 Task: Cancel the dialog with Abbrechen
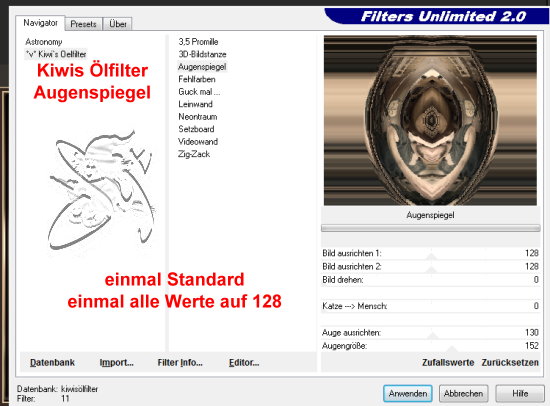(463, 393)
